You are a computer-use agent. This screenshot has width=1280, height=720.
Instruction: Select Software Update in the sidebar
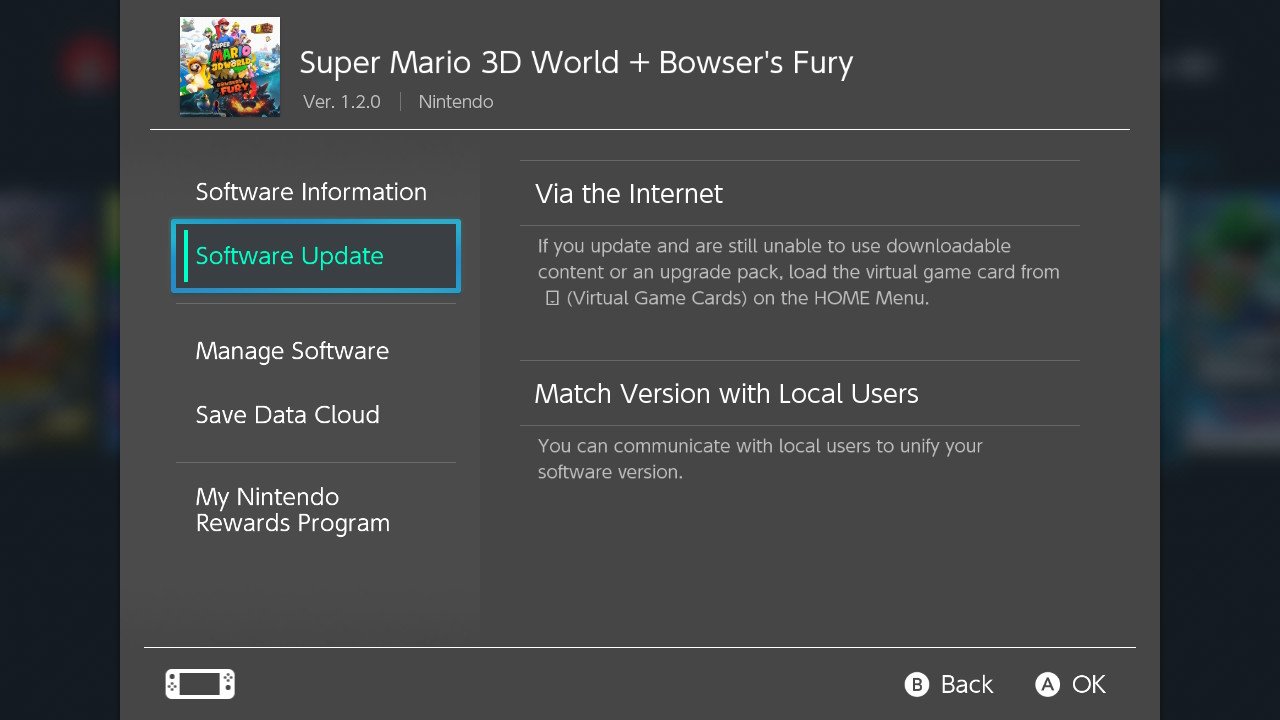click(x=316, y=256)
